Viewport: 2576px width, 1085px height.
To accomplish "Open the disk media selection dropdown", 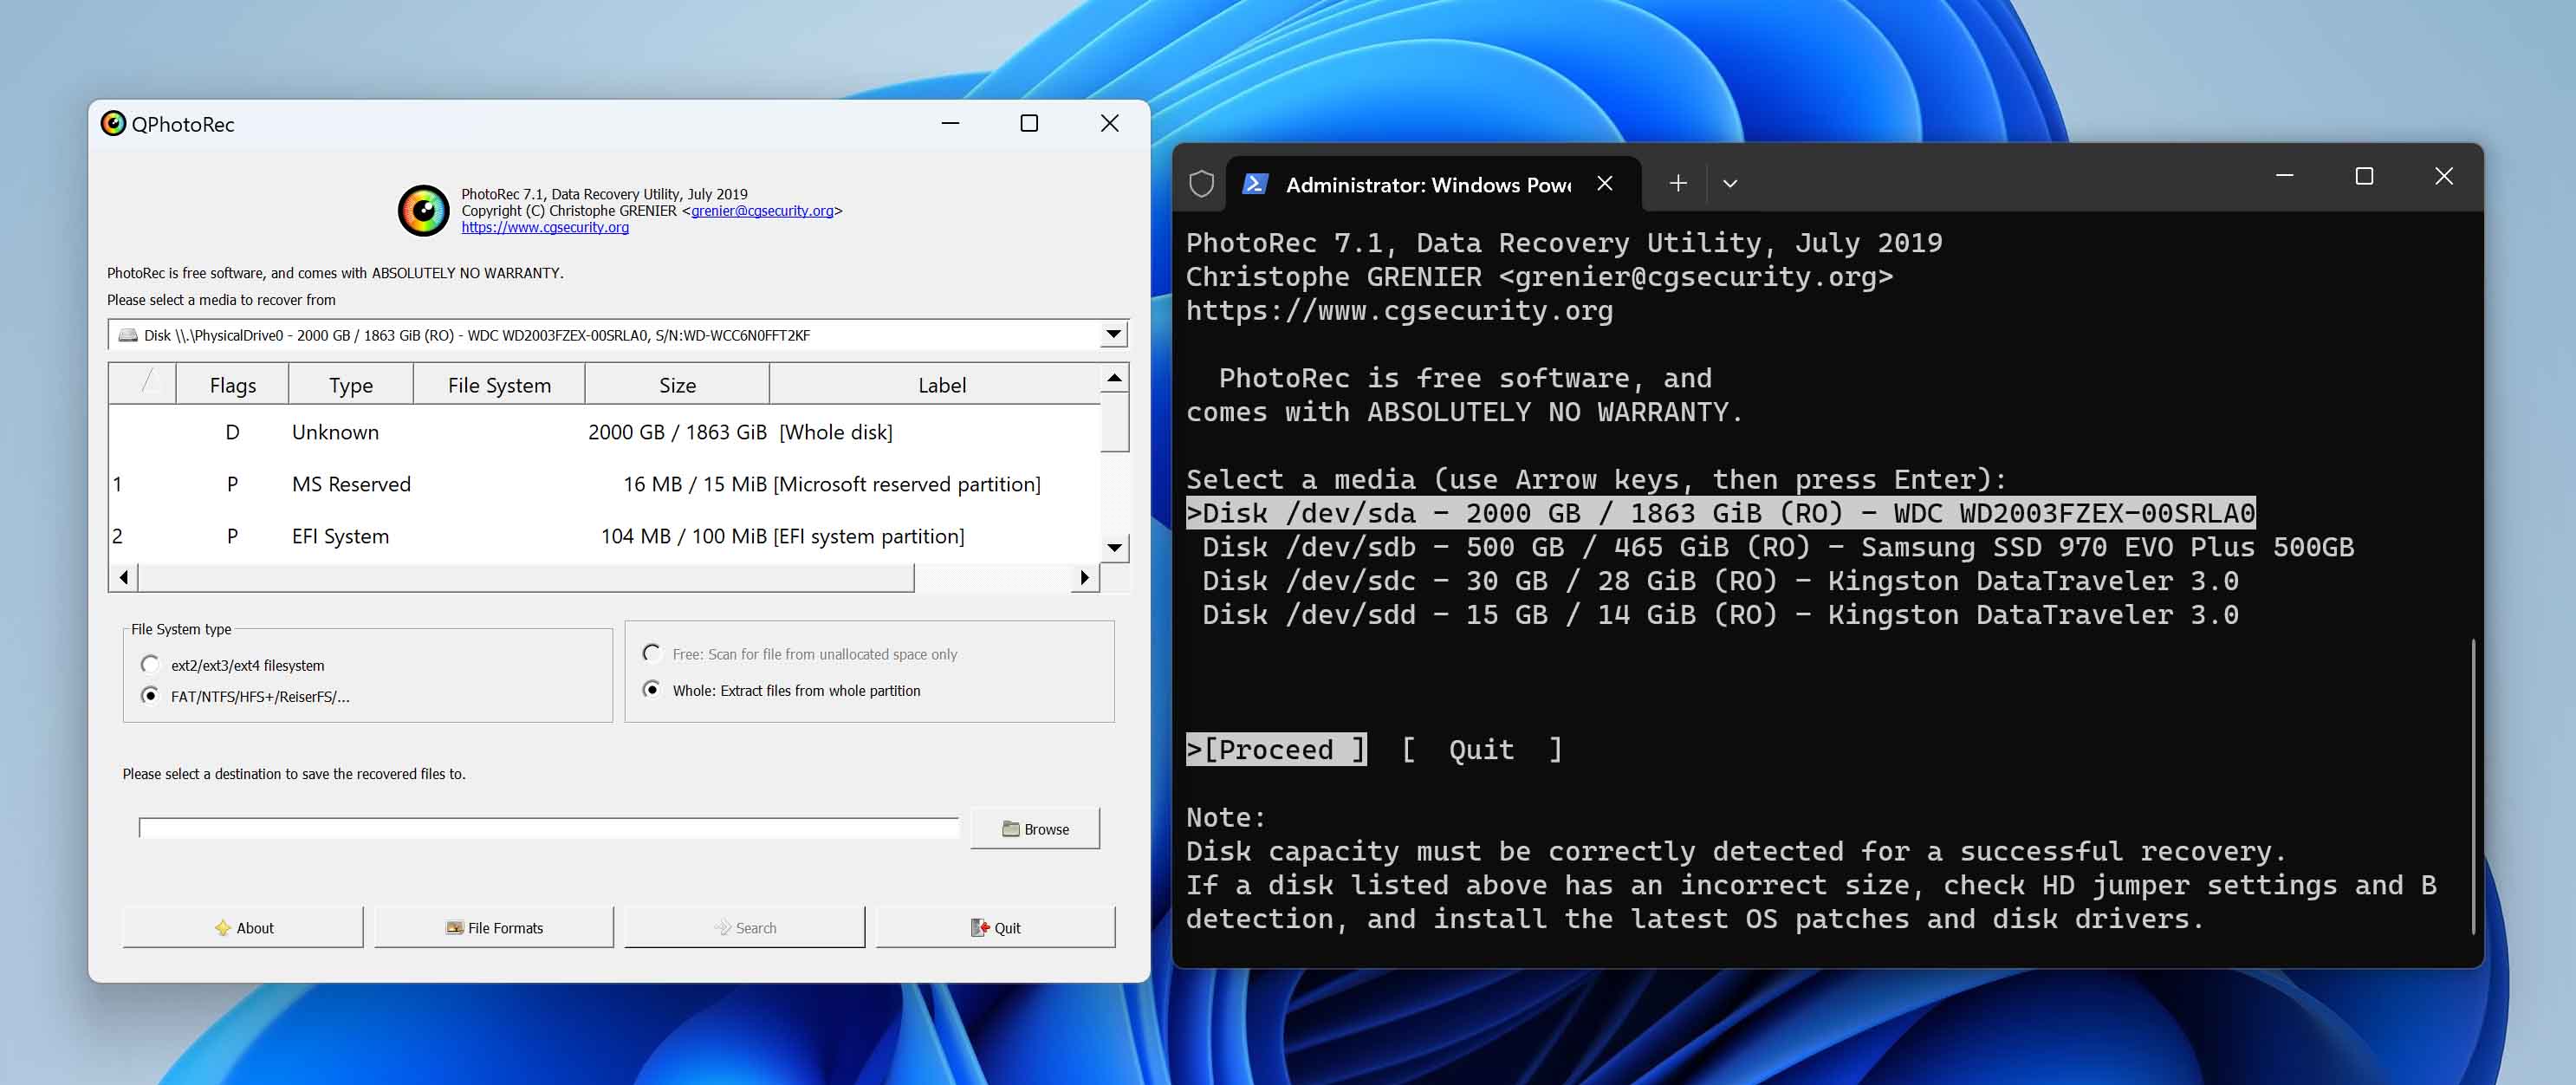I will (1113, 335).
